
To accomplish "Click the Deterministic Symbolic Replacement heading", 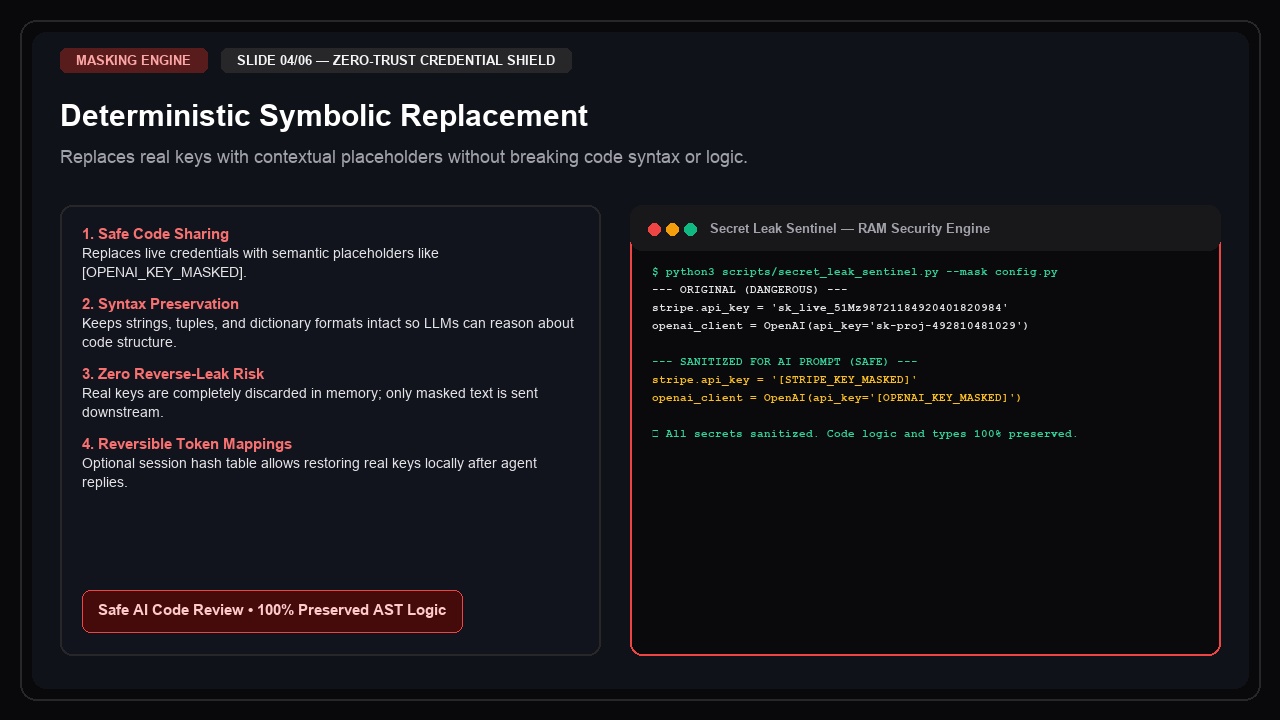I will point(324,116).
